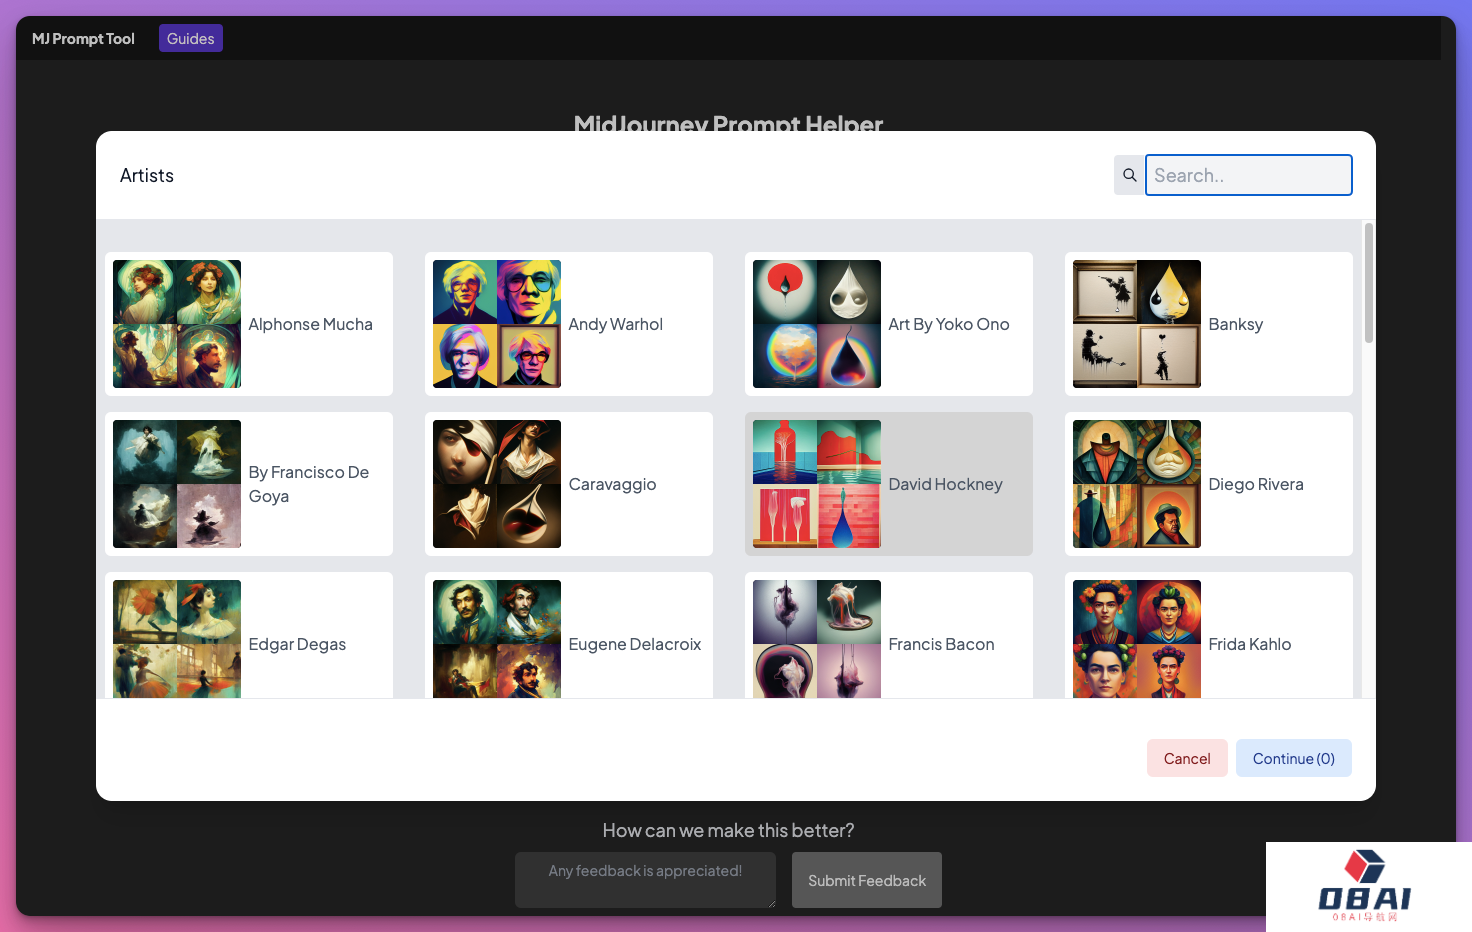Click the OBAI logo
The height and width of the screenshot is (932, 1472).
tap(1365, 886)
